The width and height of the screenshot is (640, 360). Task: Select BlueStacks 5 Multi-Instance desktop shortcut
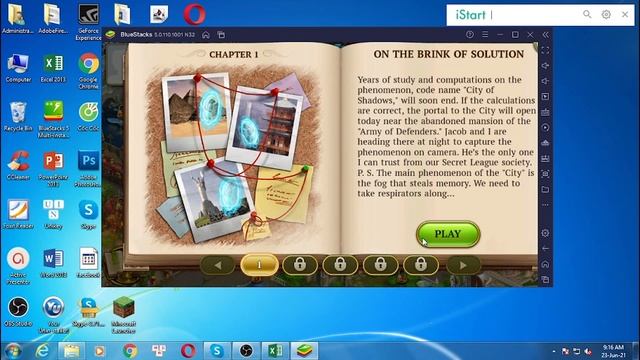[x=53, y=119]
